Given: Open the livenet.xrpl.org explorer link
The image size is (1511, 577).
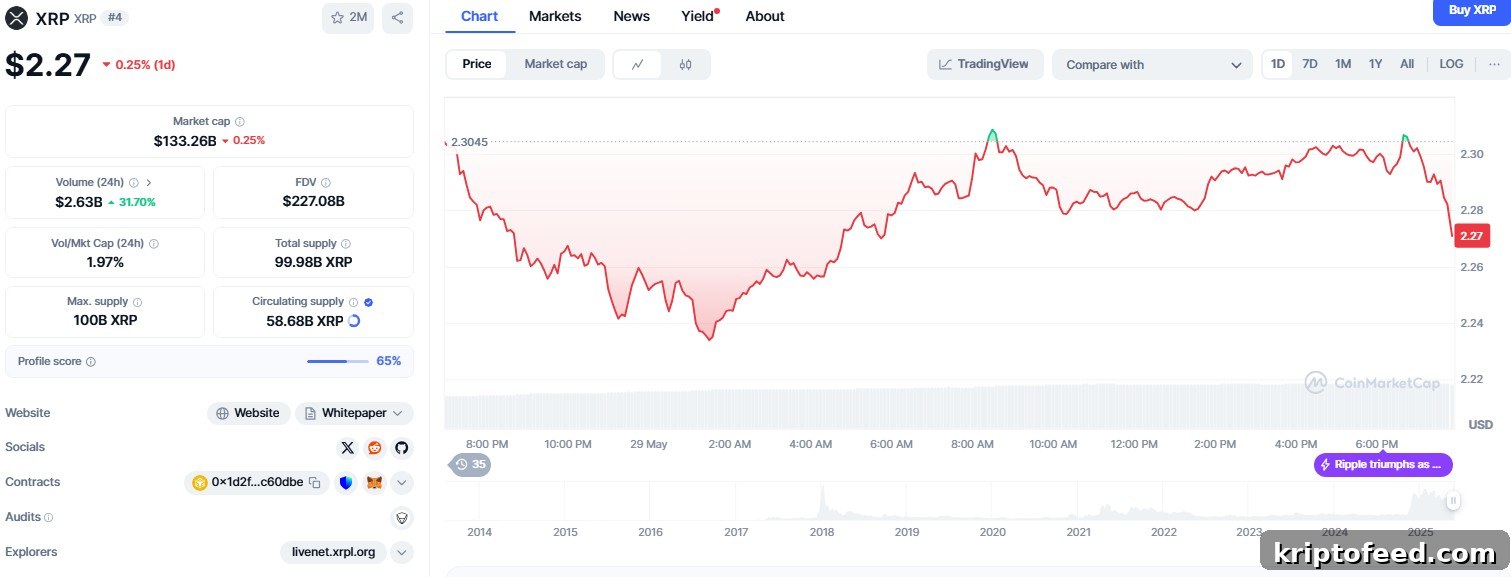Looking at the screenshot, I should [x=334, y=552].
